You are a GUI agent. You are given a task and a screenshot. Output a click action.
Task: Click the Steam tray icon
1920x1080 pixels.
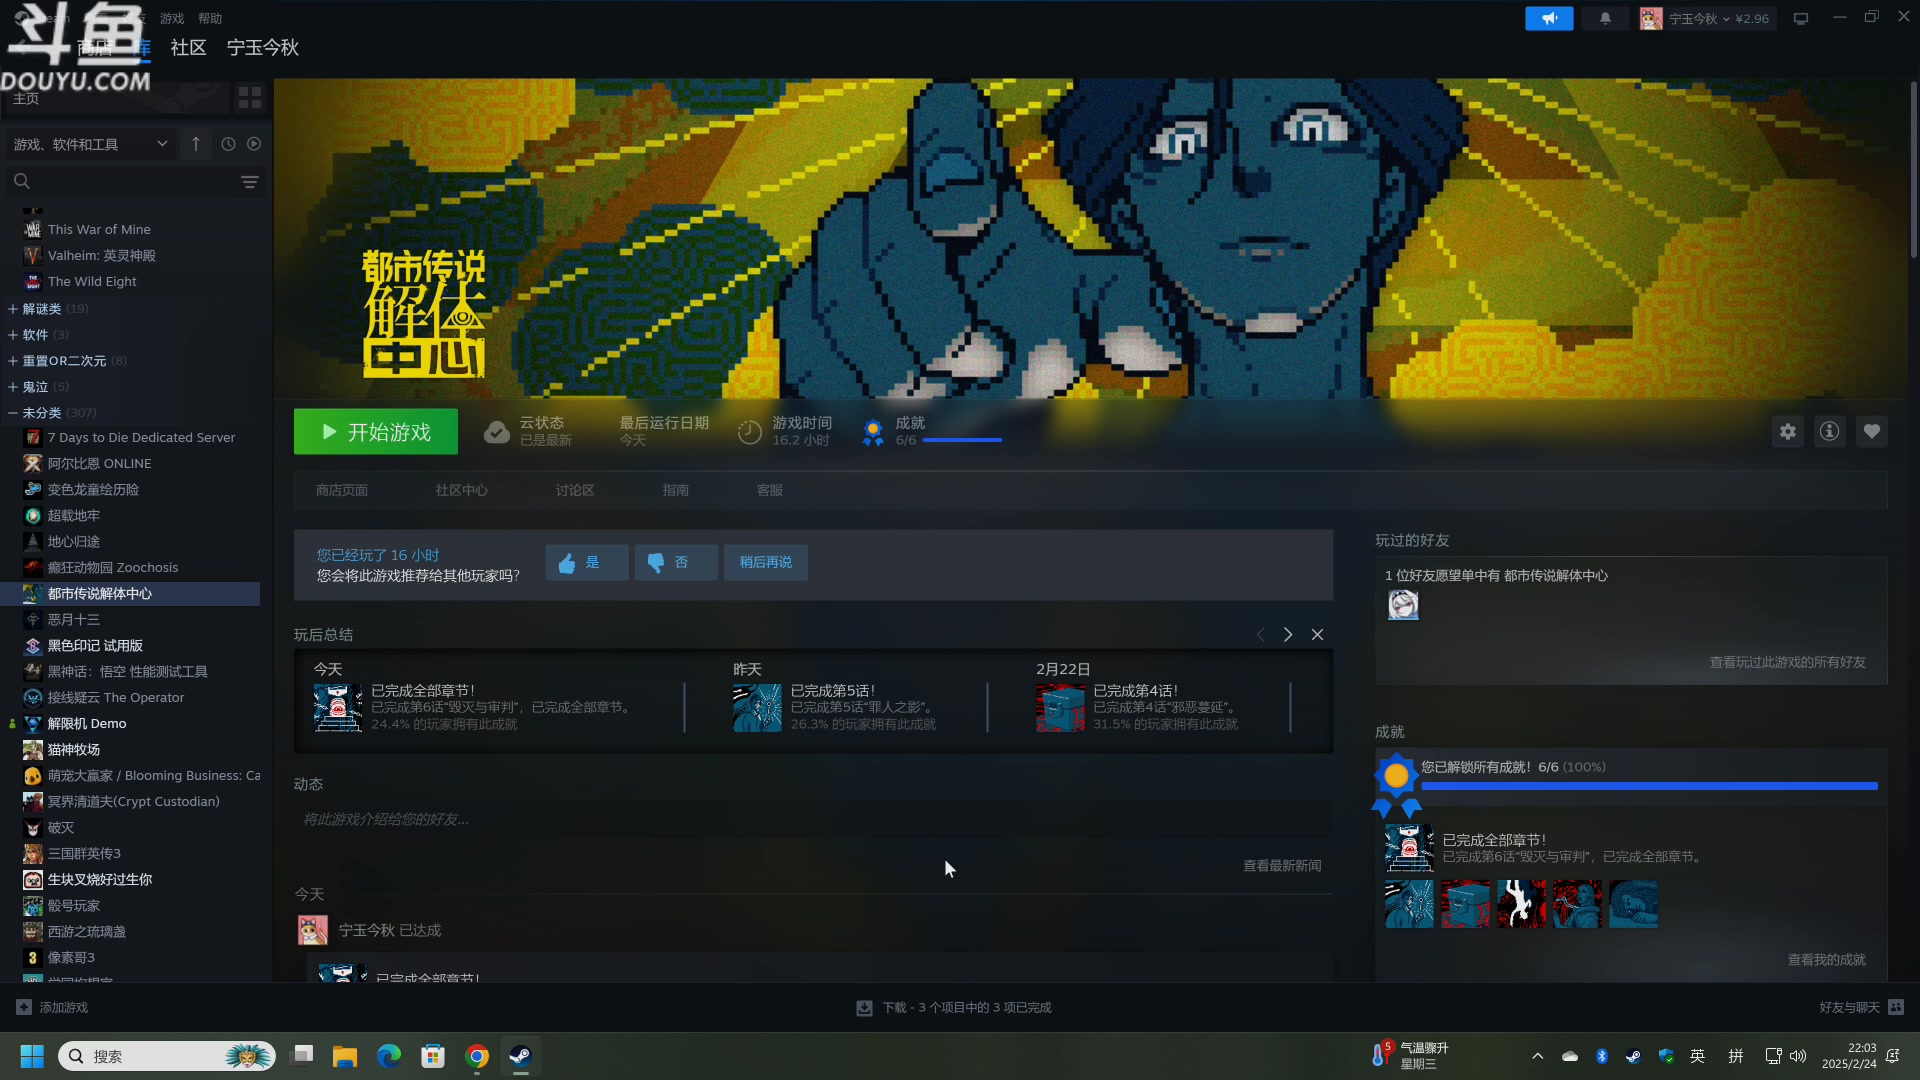pyautogui.click(x=1633, y=1056)
